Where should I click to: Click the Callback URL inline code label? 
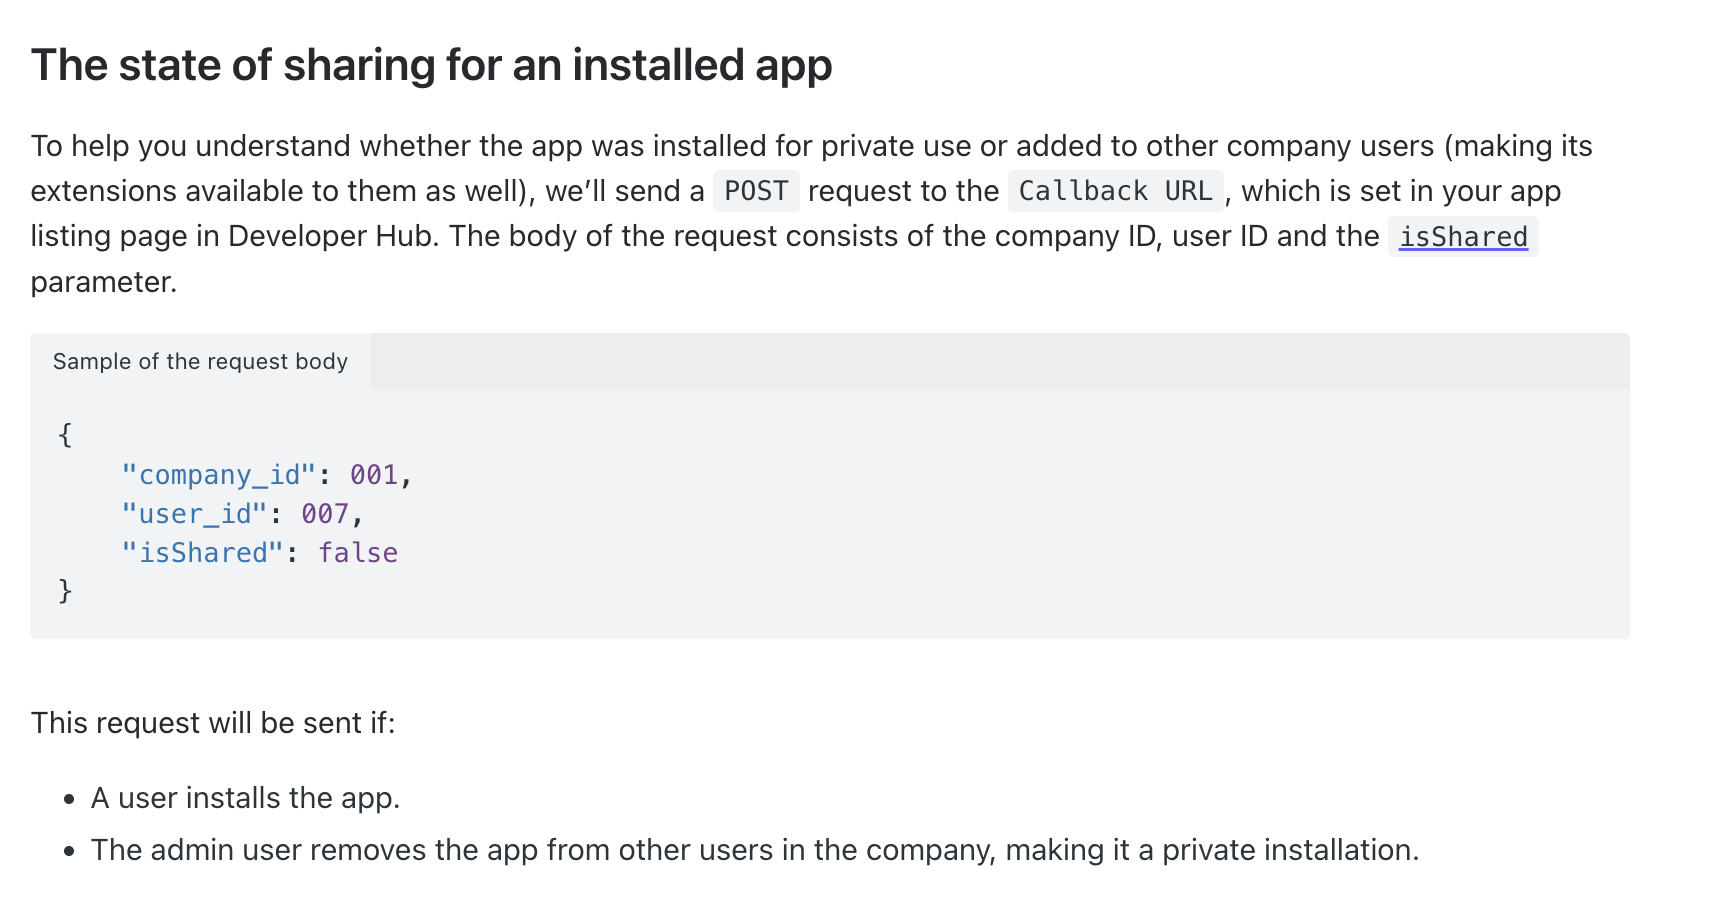point(1114,191)
